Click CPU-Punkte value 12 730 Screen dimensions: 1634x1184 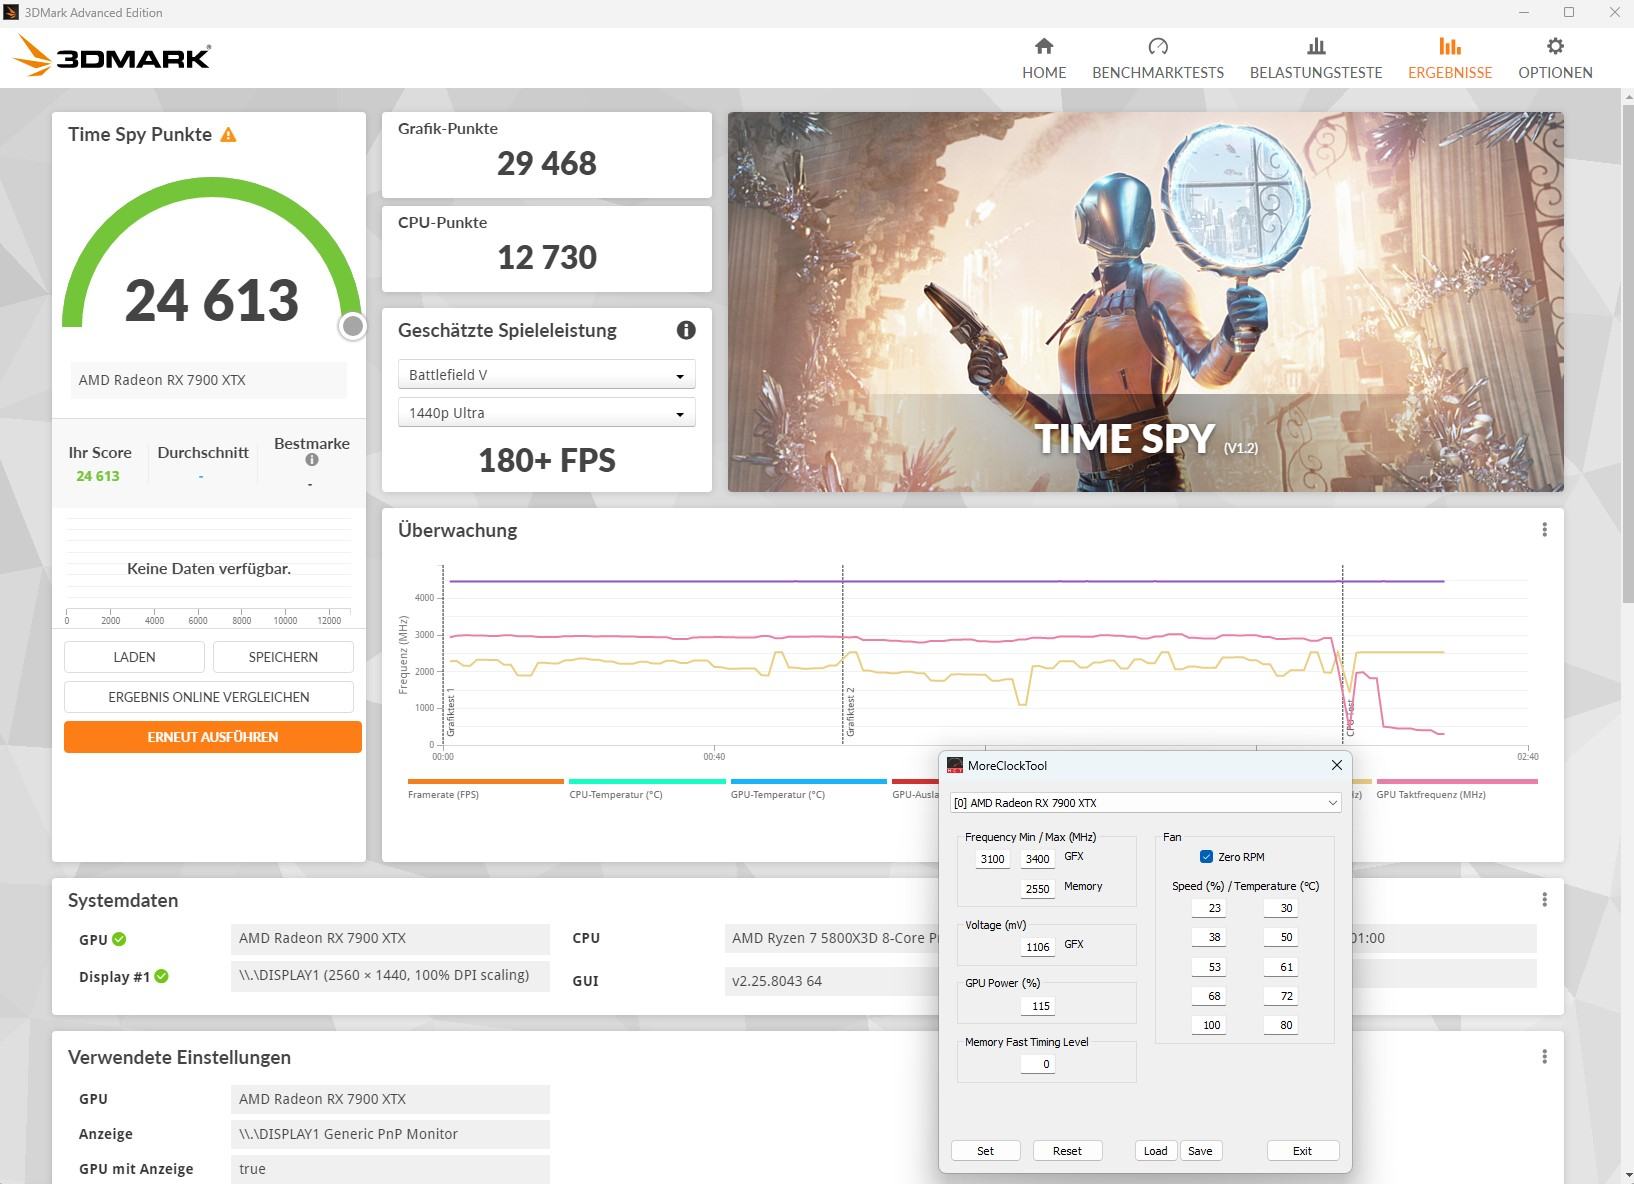(547, 257)
